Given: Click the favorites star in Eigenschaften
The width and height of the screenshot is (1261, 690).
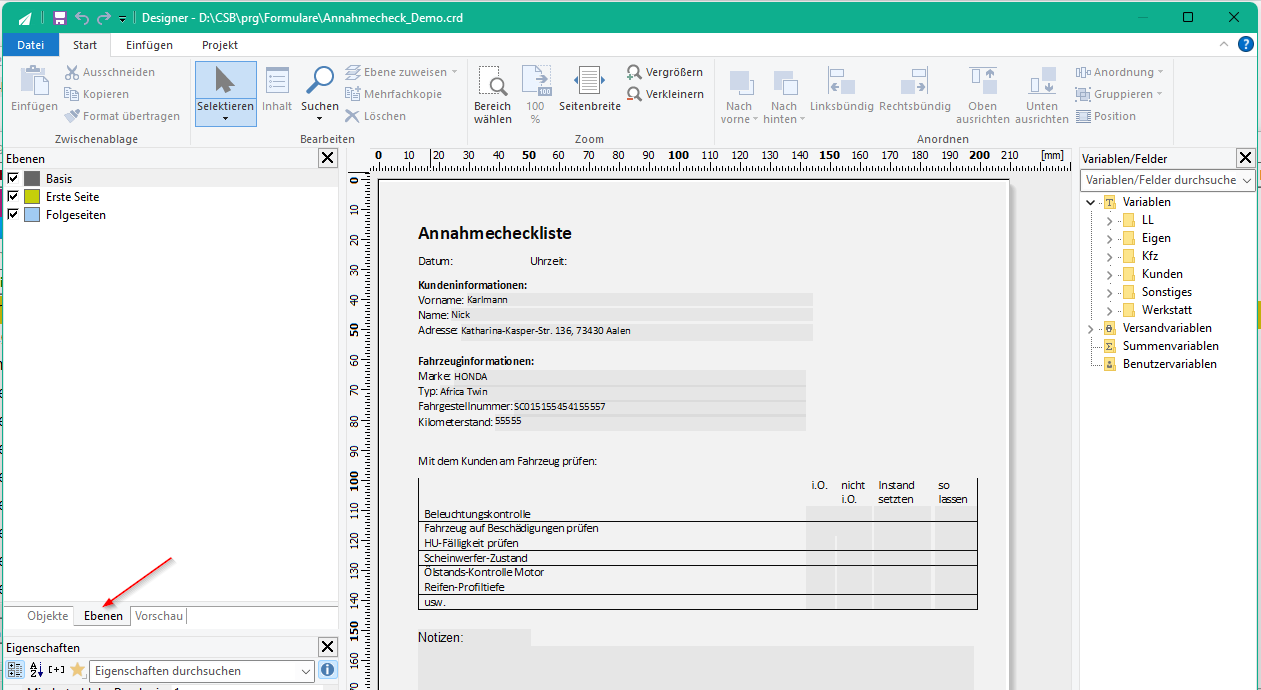Looking at the screenshot, I should [x=77, y=670].
